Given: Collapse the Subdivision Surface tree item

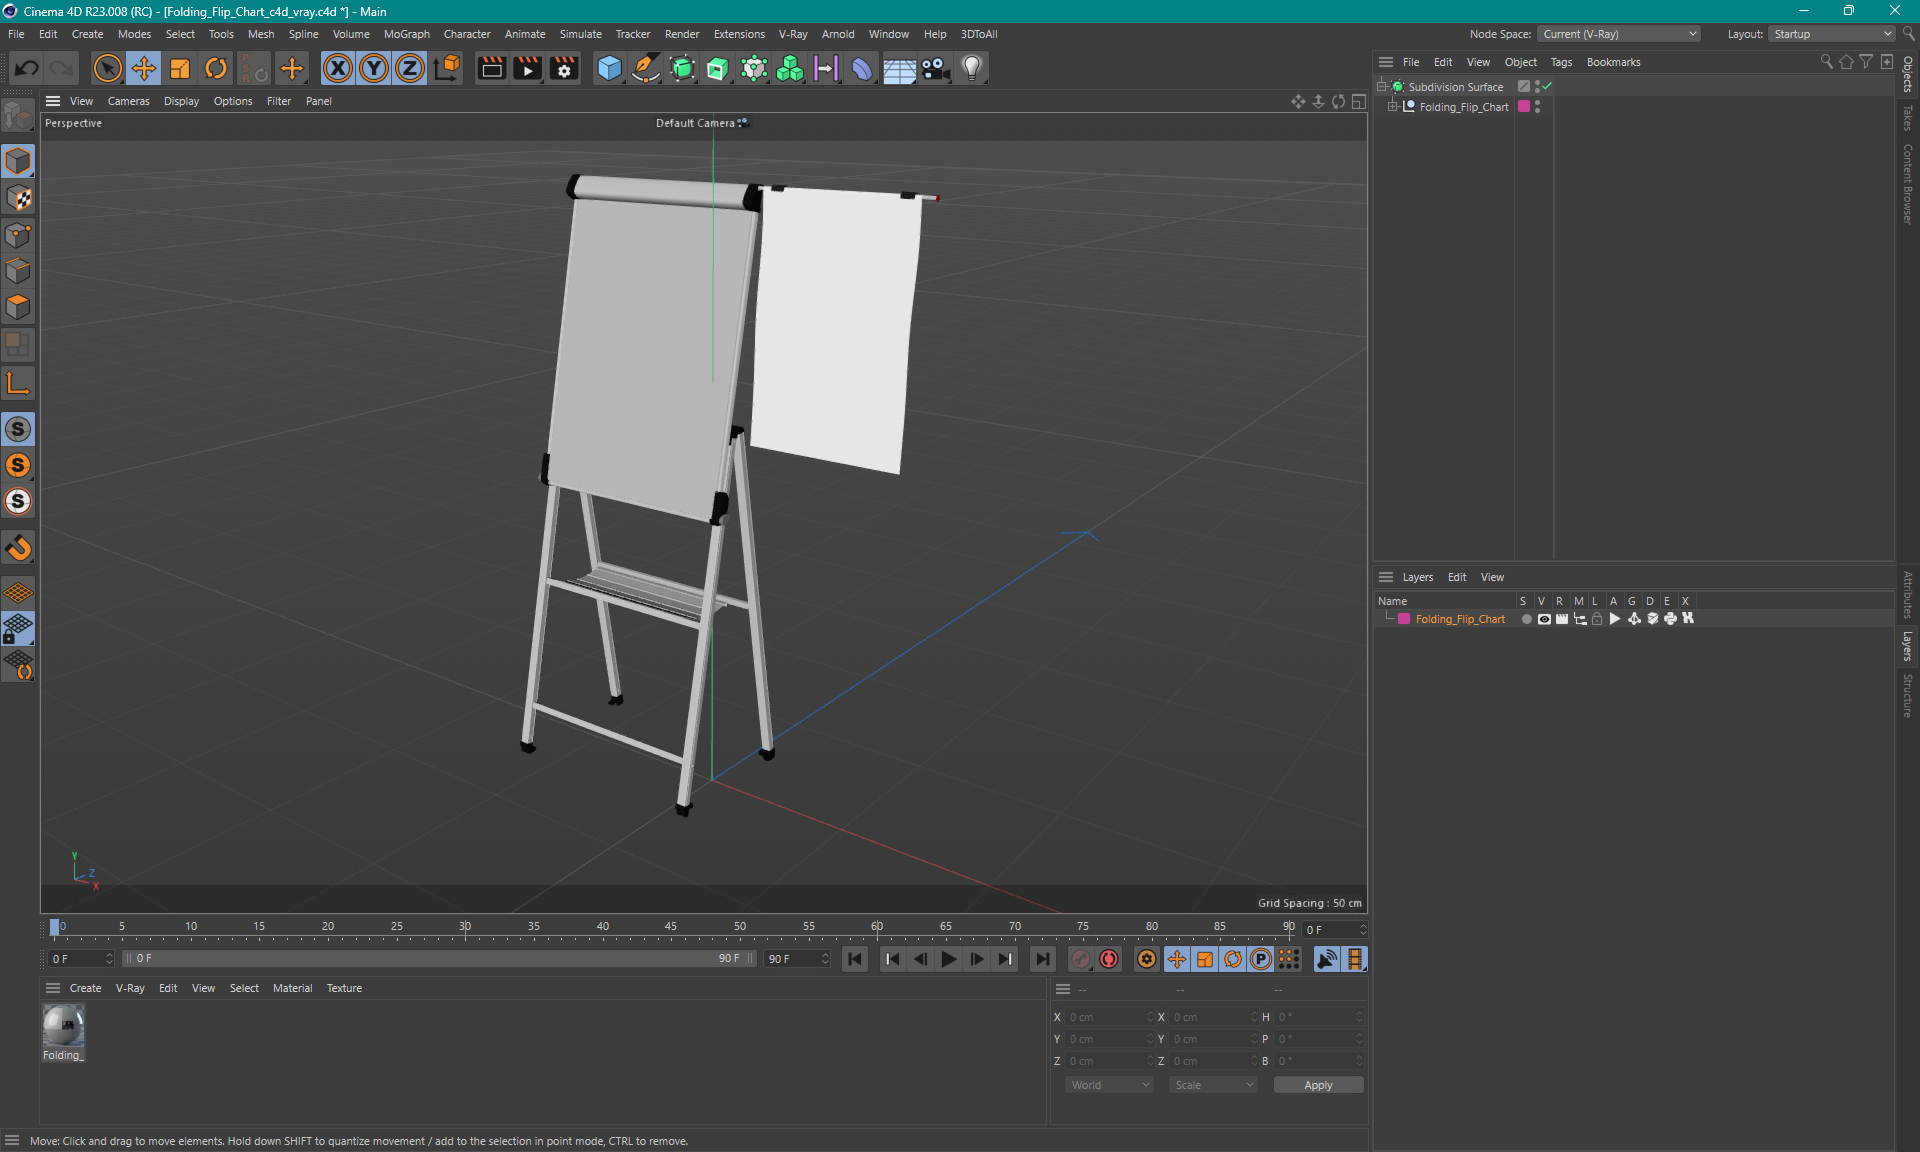Looking at the screenshot, I should point(1382,87).
